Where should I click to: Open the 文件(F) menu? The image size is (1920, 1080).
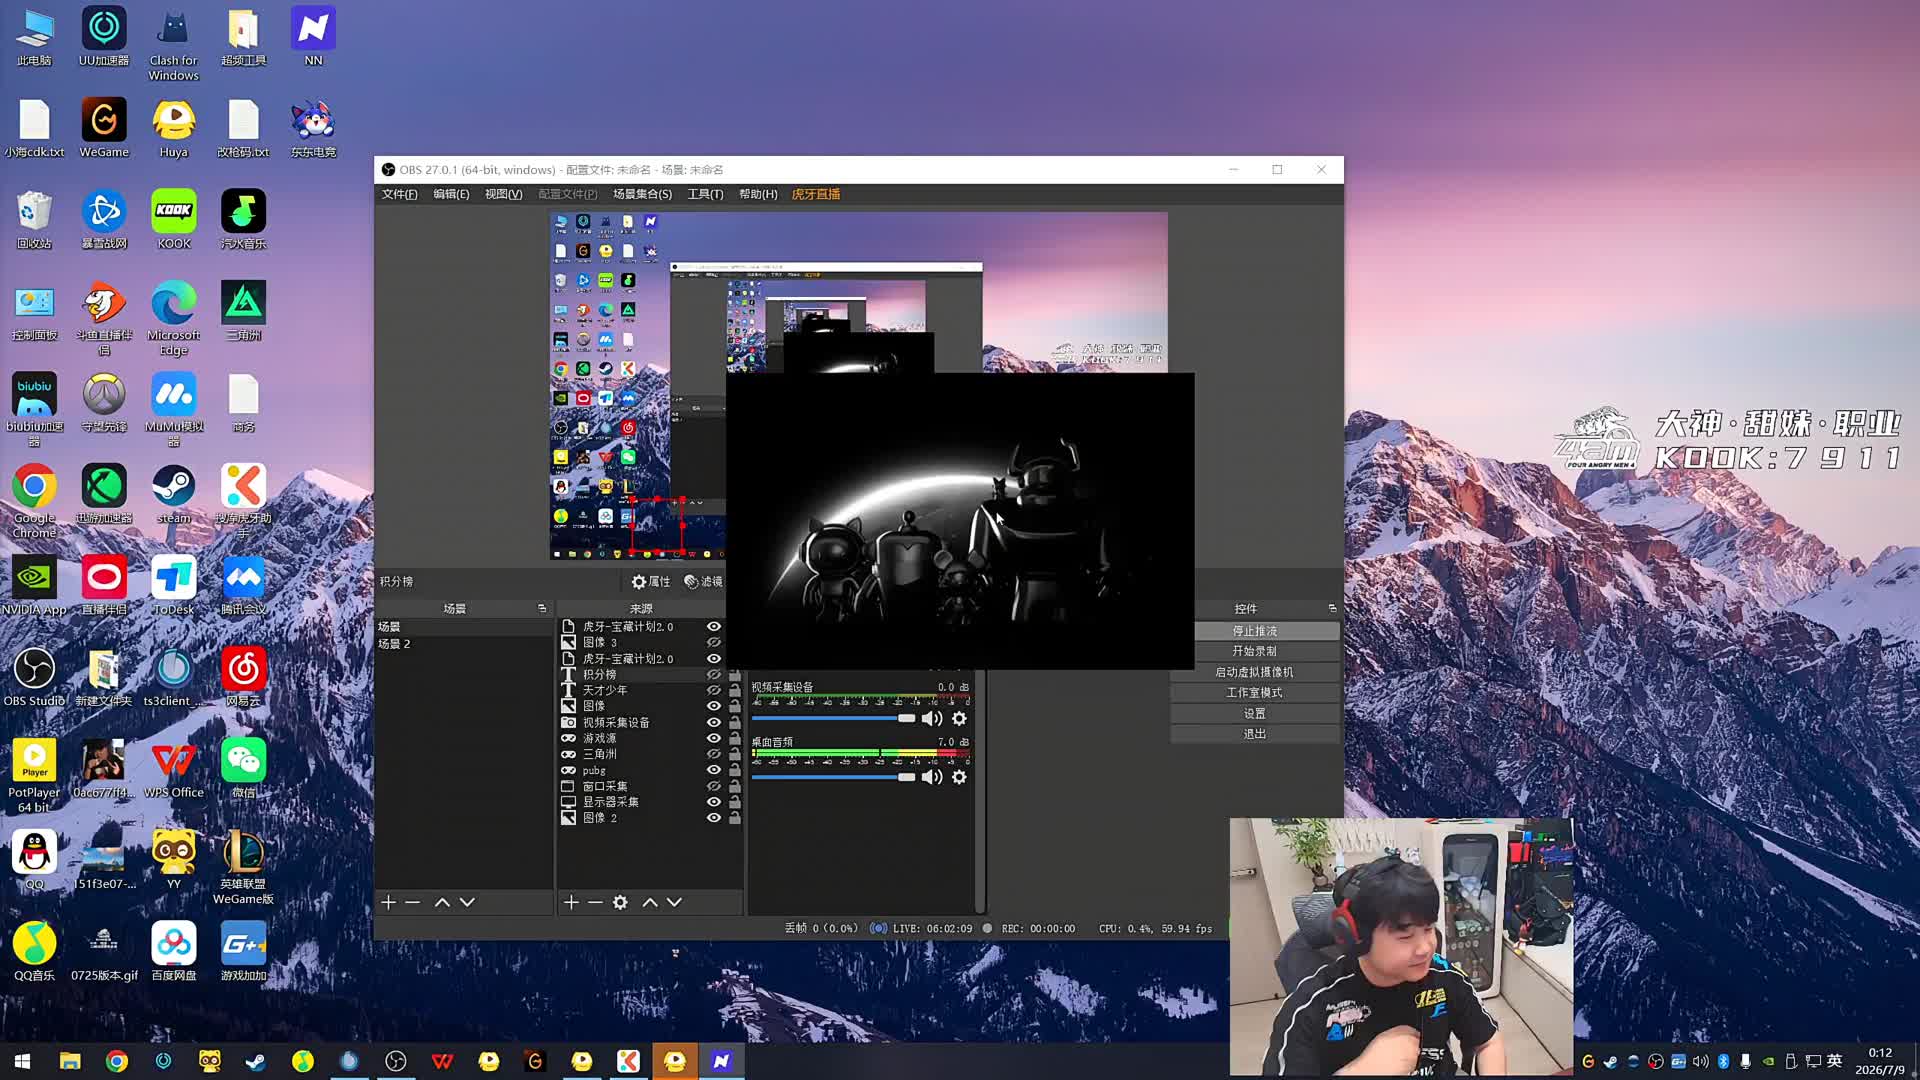pyautogui.click(x=399, y=194)
